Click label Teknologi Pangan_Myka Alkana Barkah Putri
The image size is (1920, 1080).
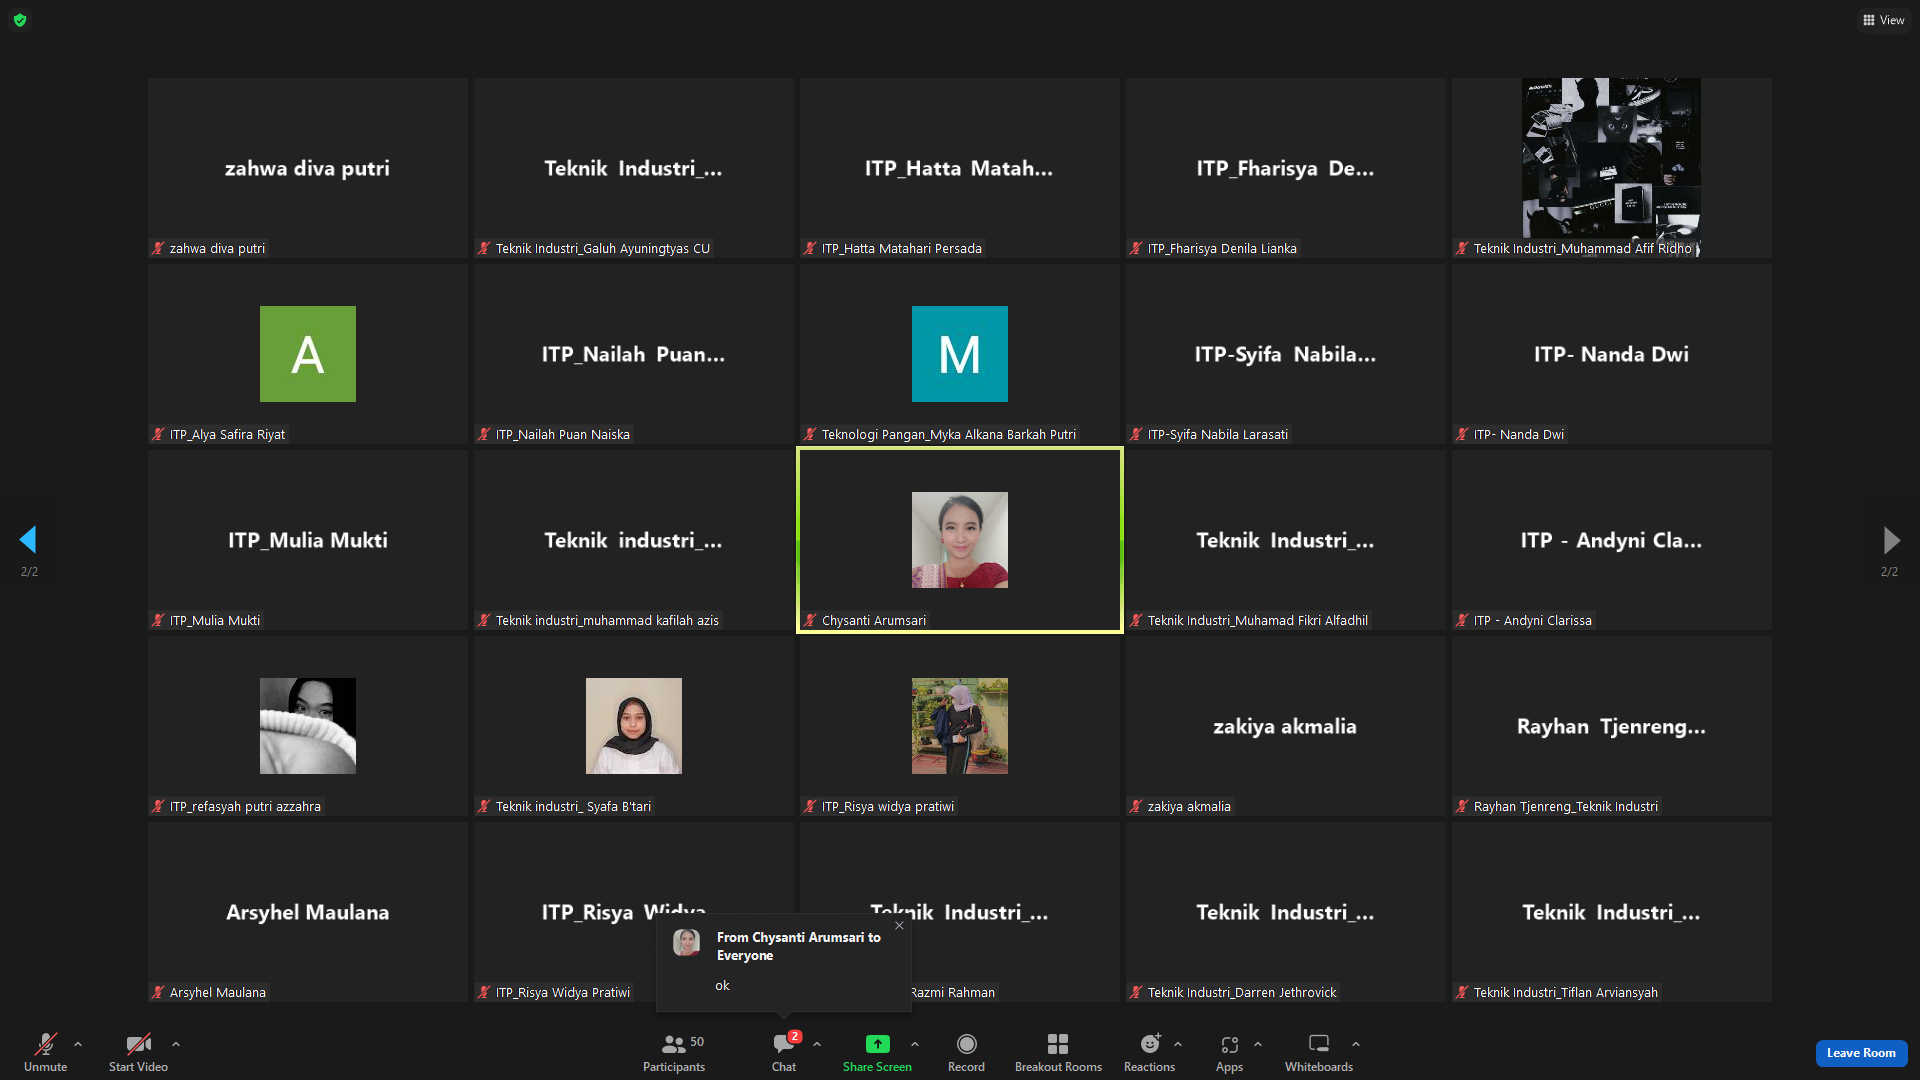click(x=949, y=434)
